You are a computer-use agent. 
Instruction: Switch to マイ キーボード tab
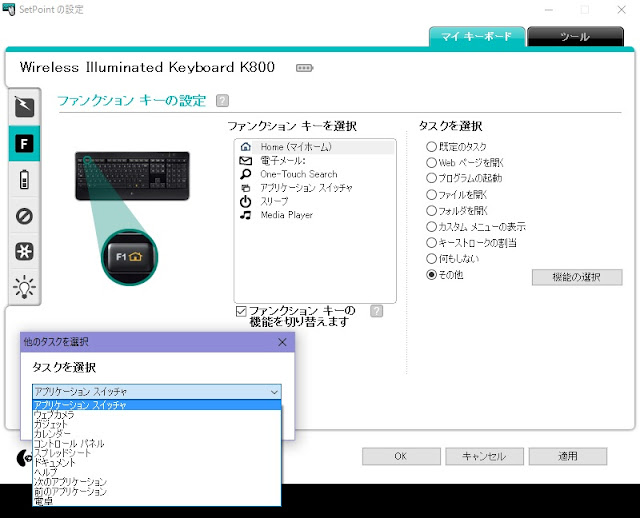[476, 37]
